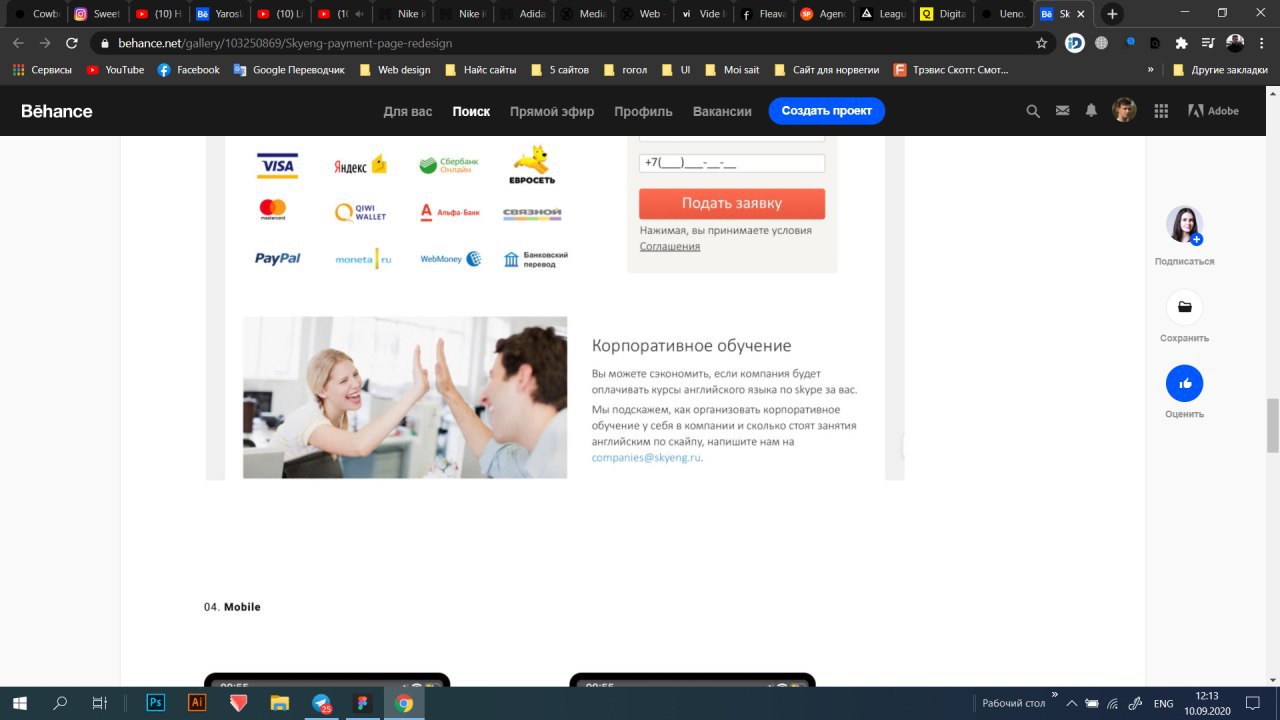
Task: Expand hidden bookmarks with chevron
Action: point(1151,70)
